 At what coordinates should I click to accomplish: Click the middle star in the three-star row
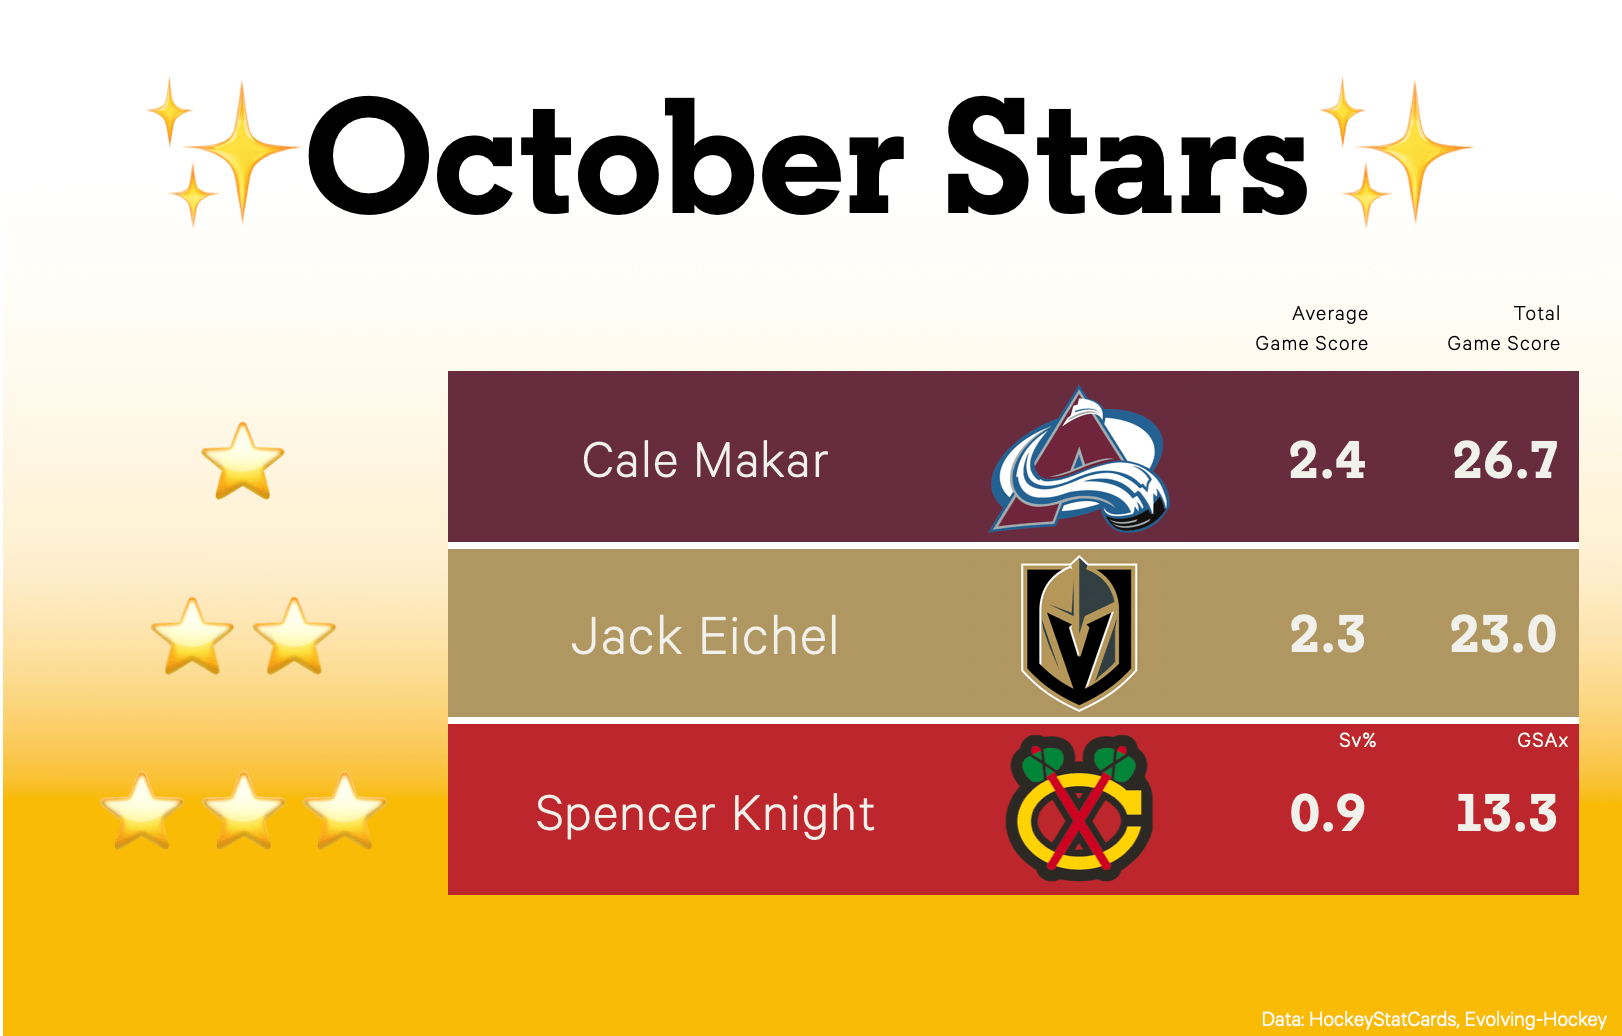(243, 811)
